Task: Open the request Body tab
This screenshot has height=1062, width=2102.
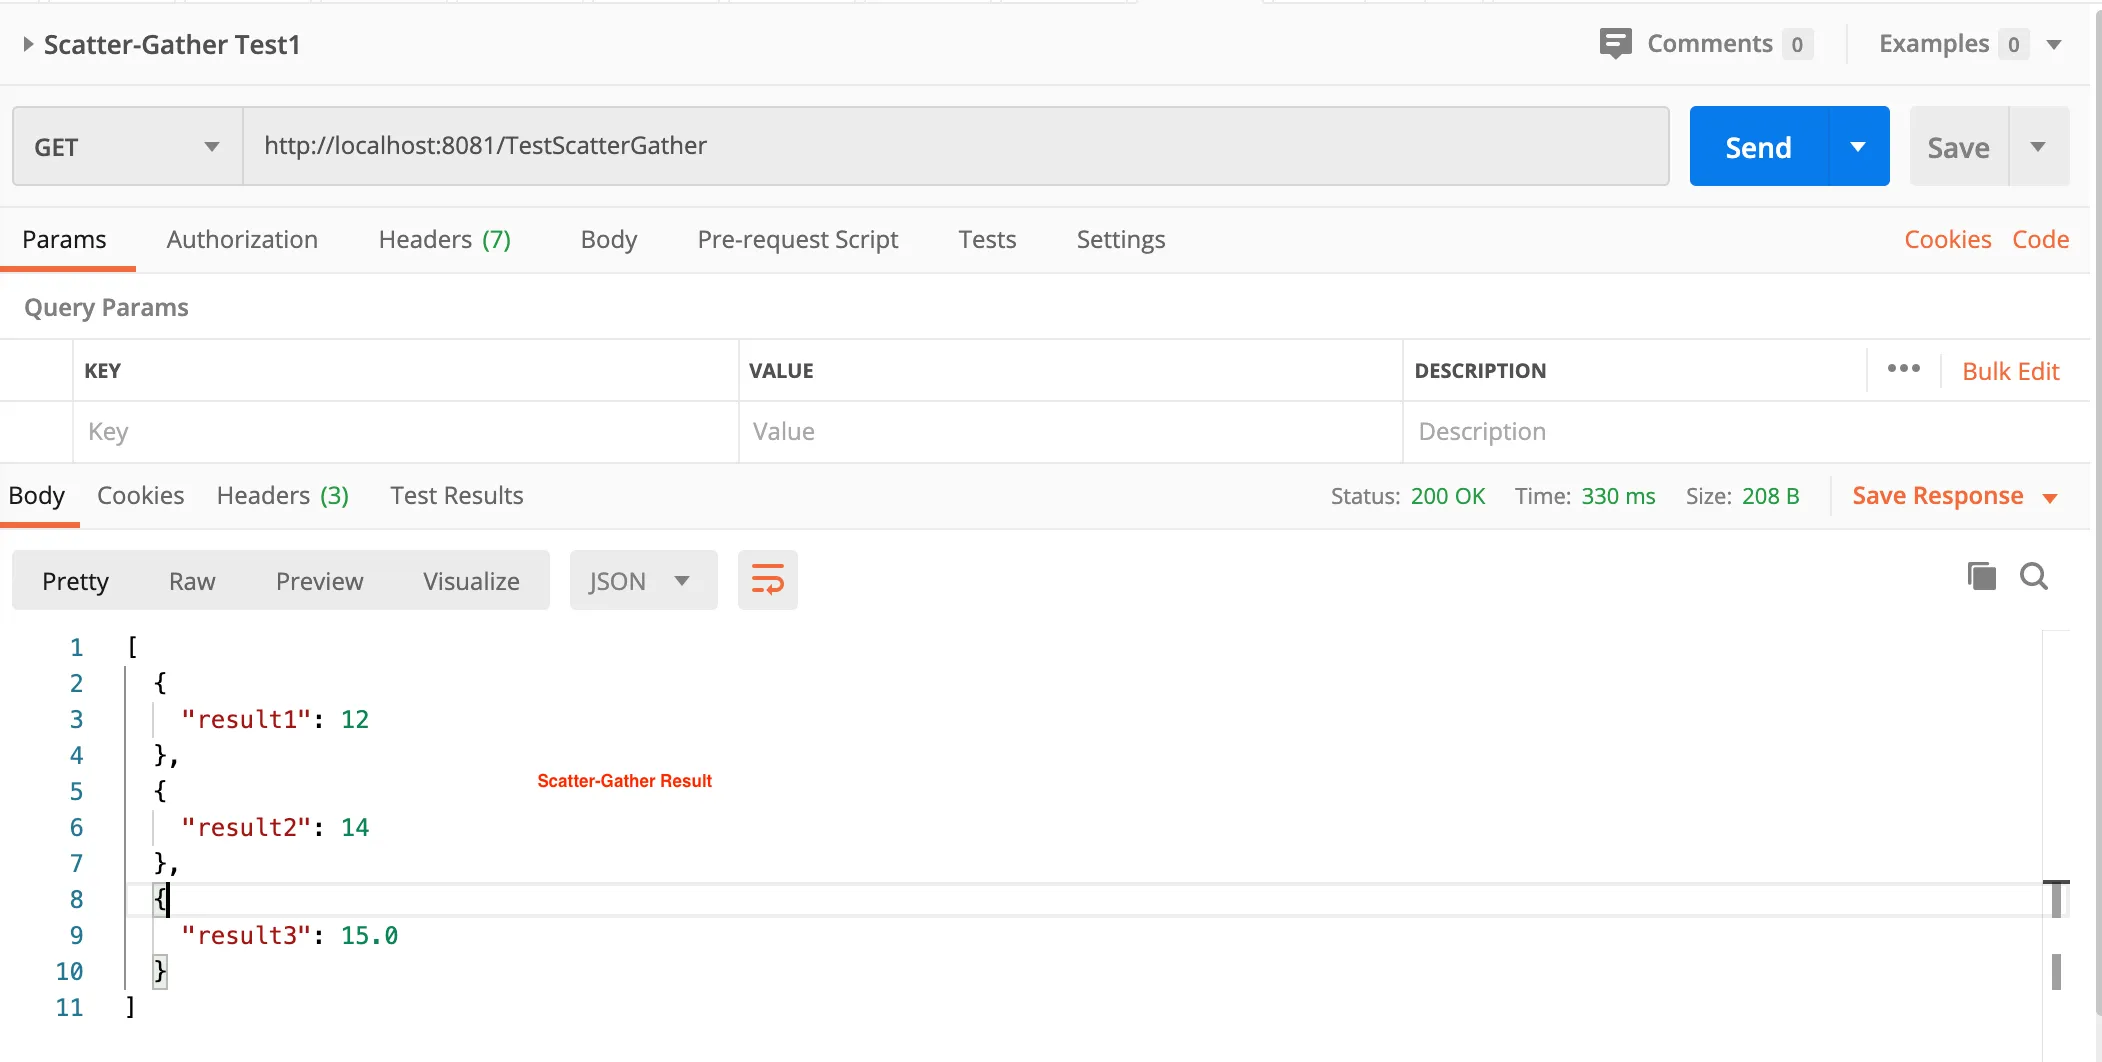Action: (x=608, y=240)
